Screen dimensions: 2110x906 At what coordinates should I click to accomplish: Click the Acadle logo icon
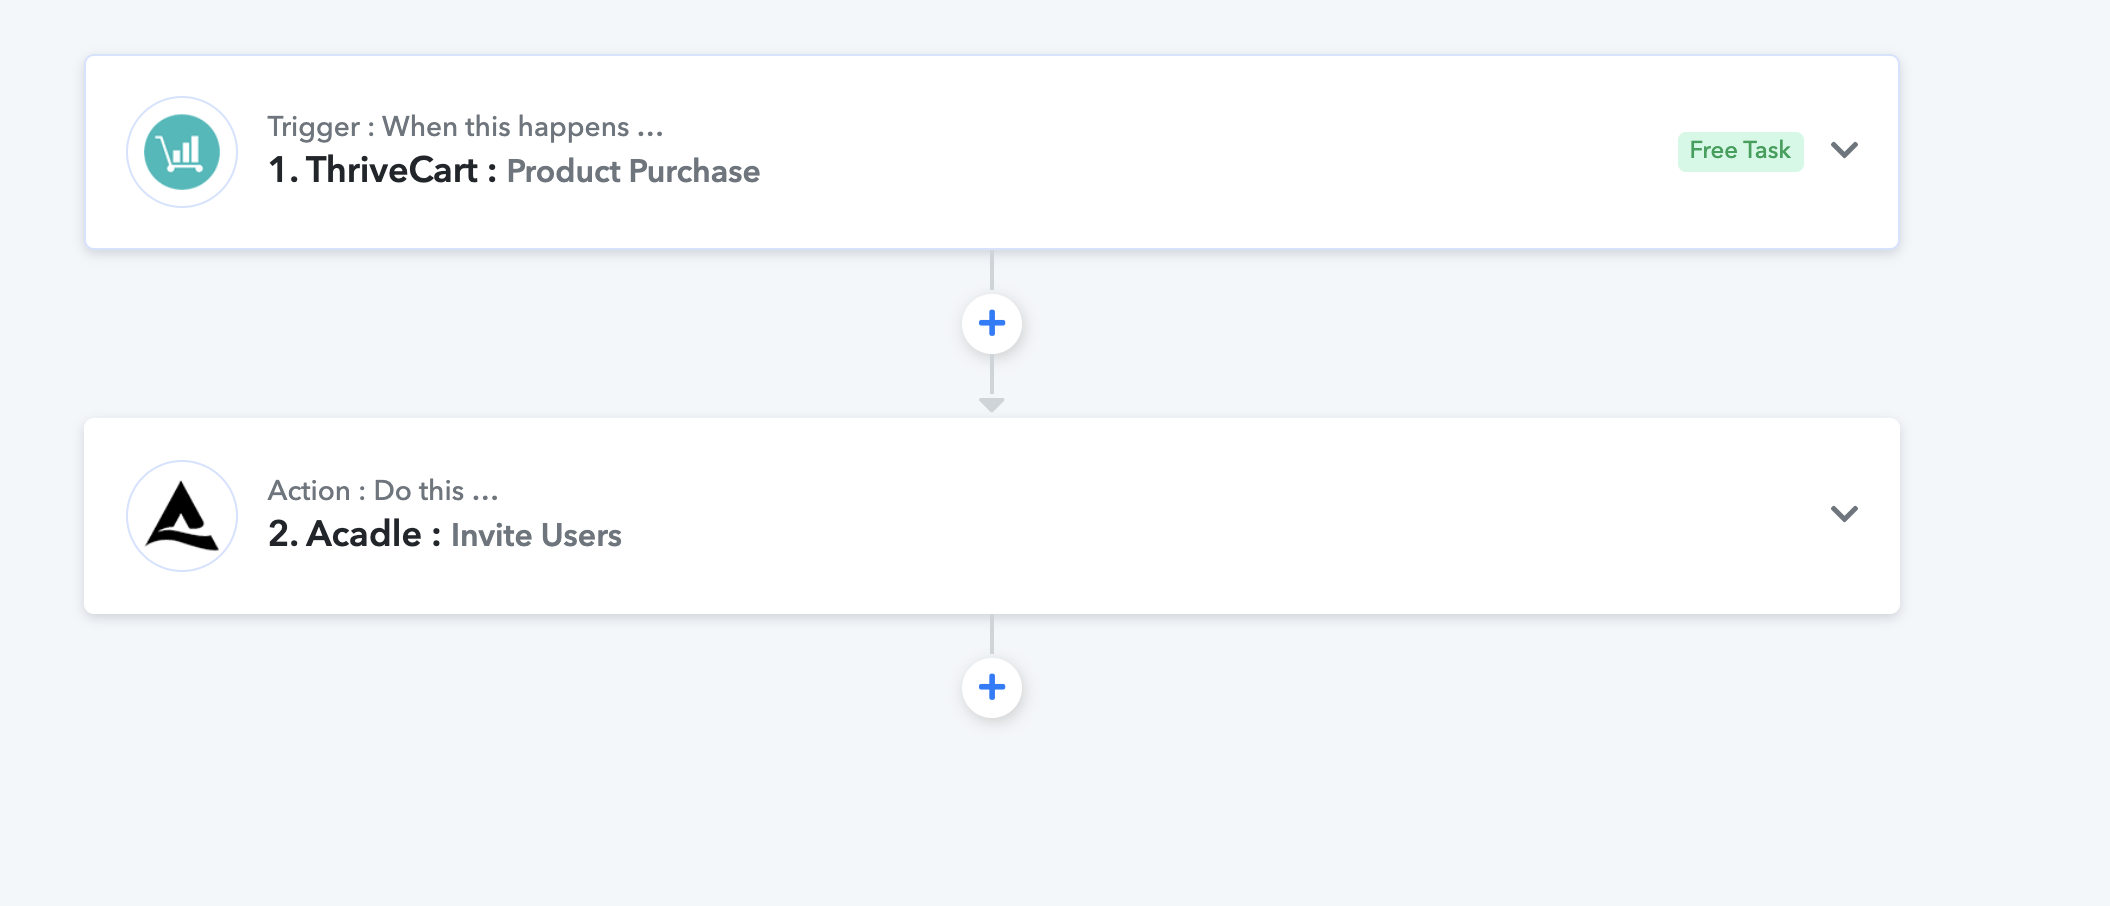[182, 516]
